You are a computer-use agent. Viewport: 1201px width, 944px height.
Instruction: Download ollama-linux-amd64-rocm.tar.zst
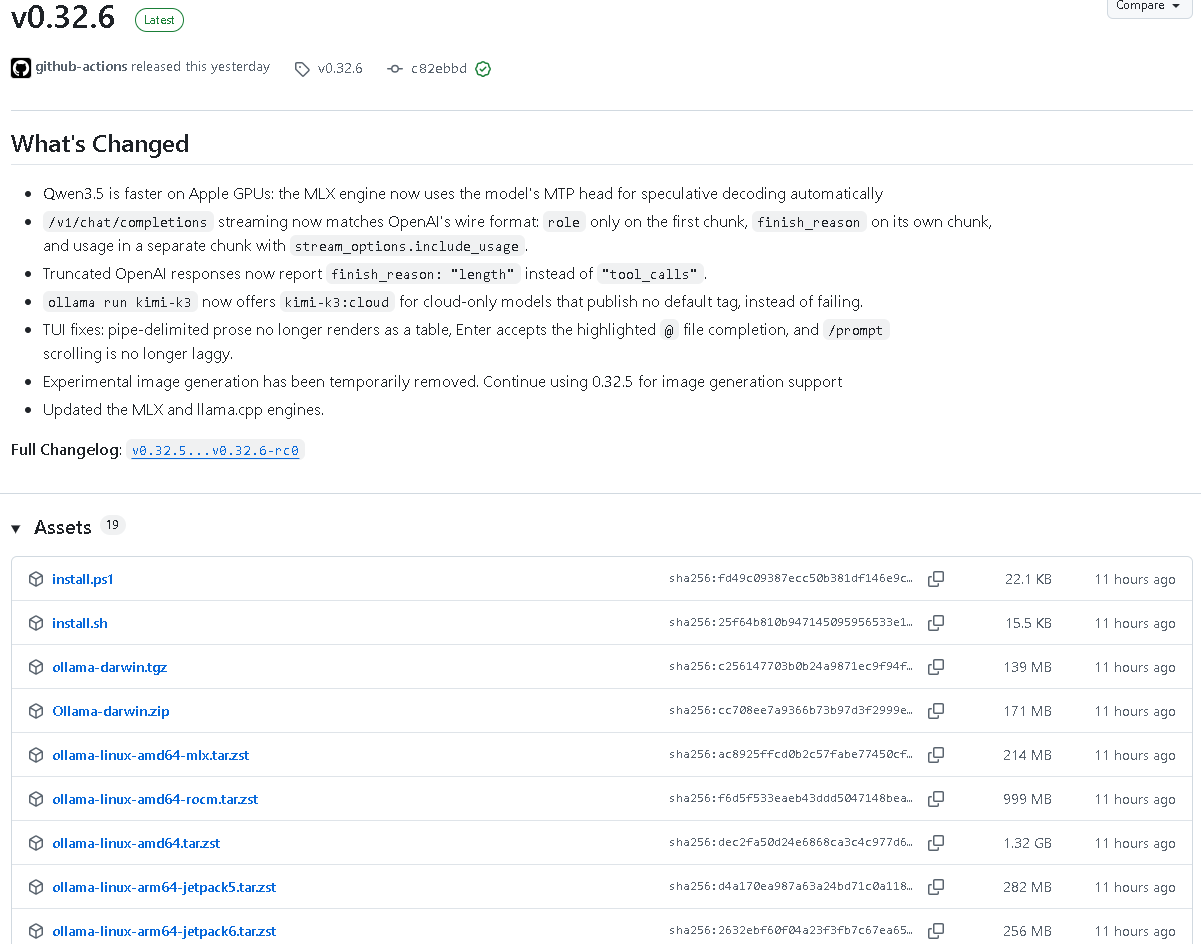click(x=155, y=799)
